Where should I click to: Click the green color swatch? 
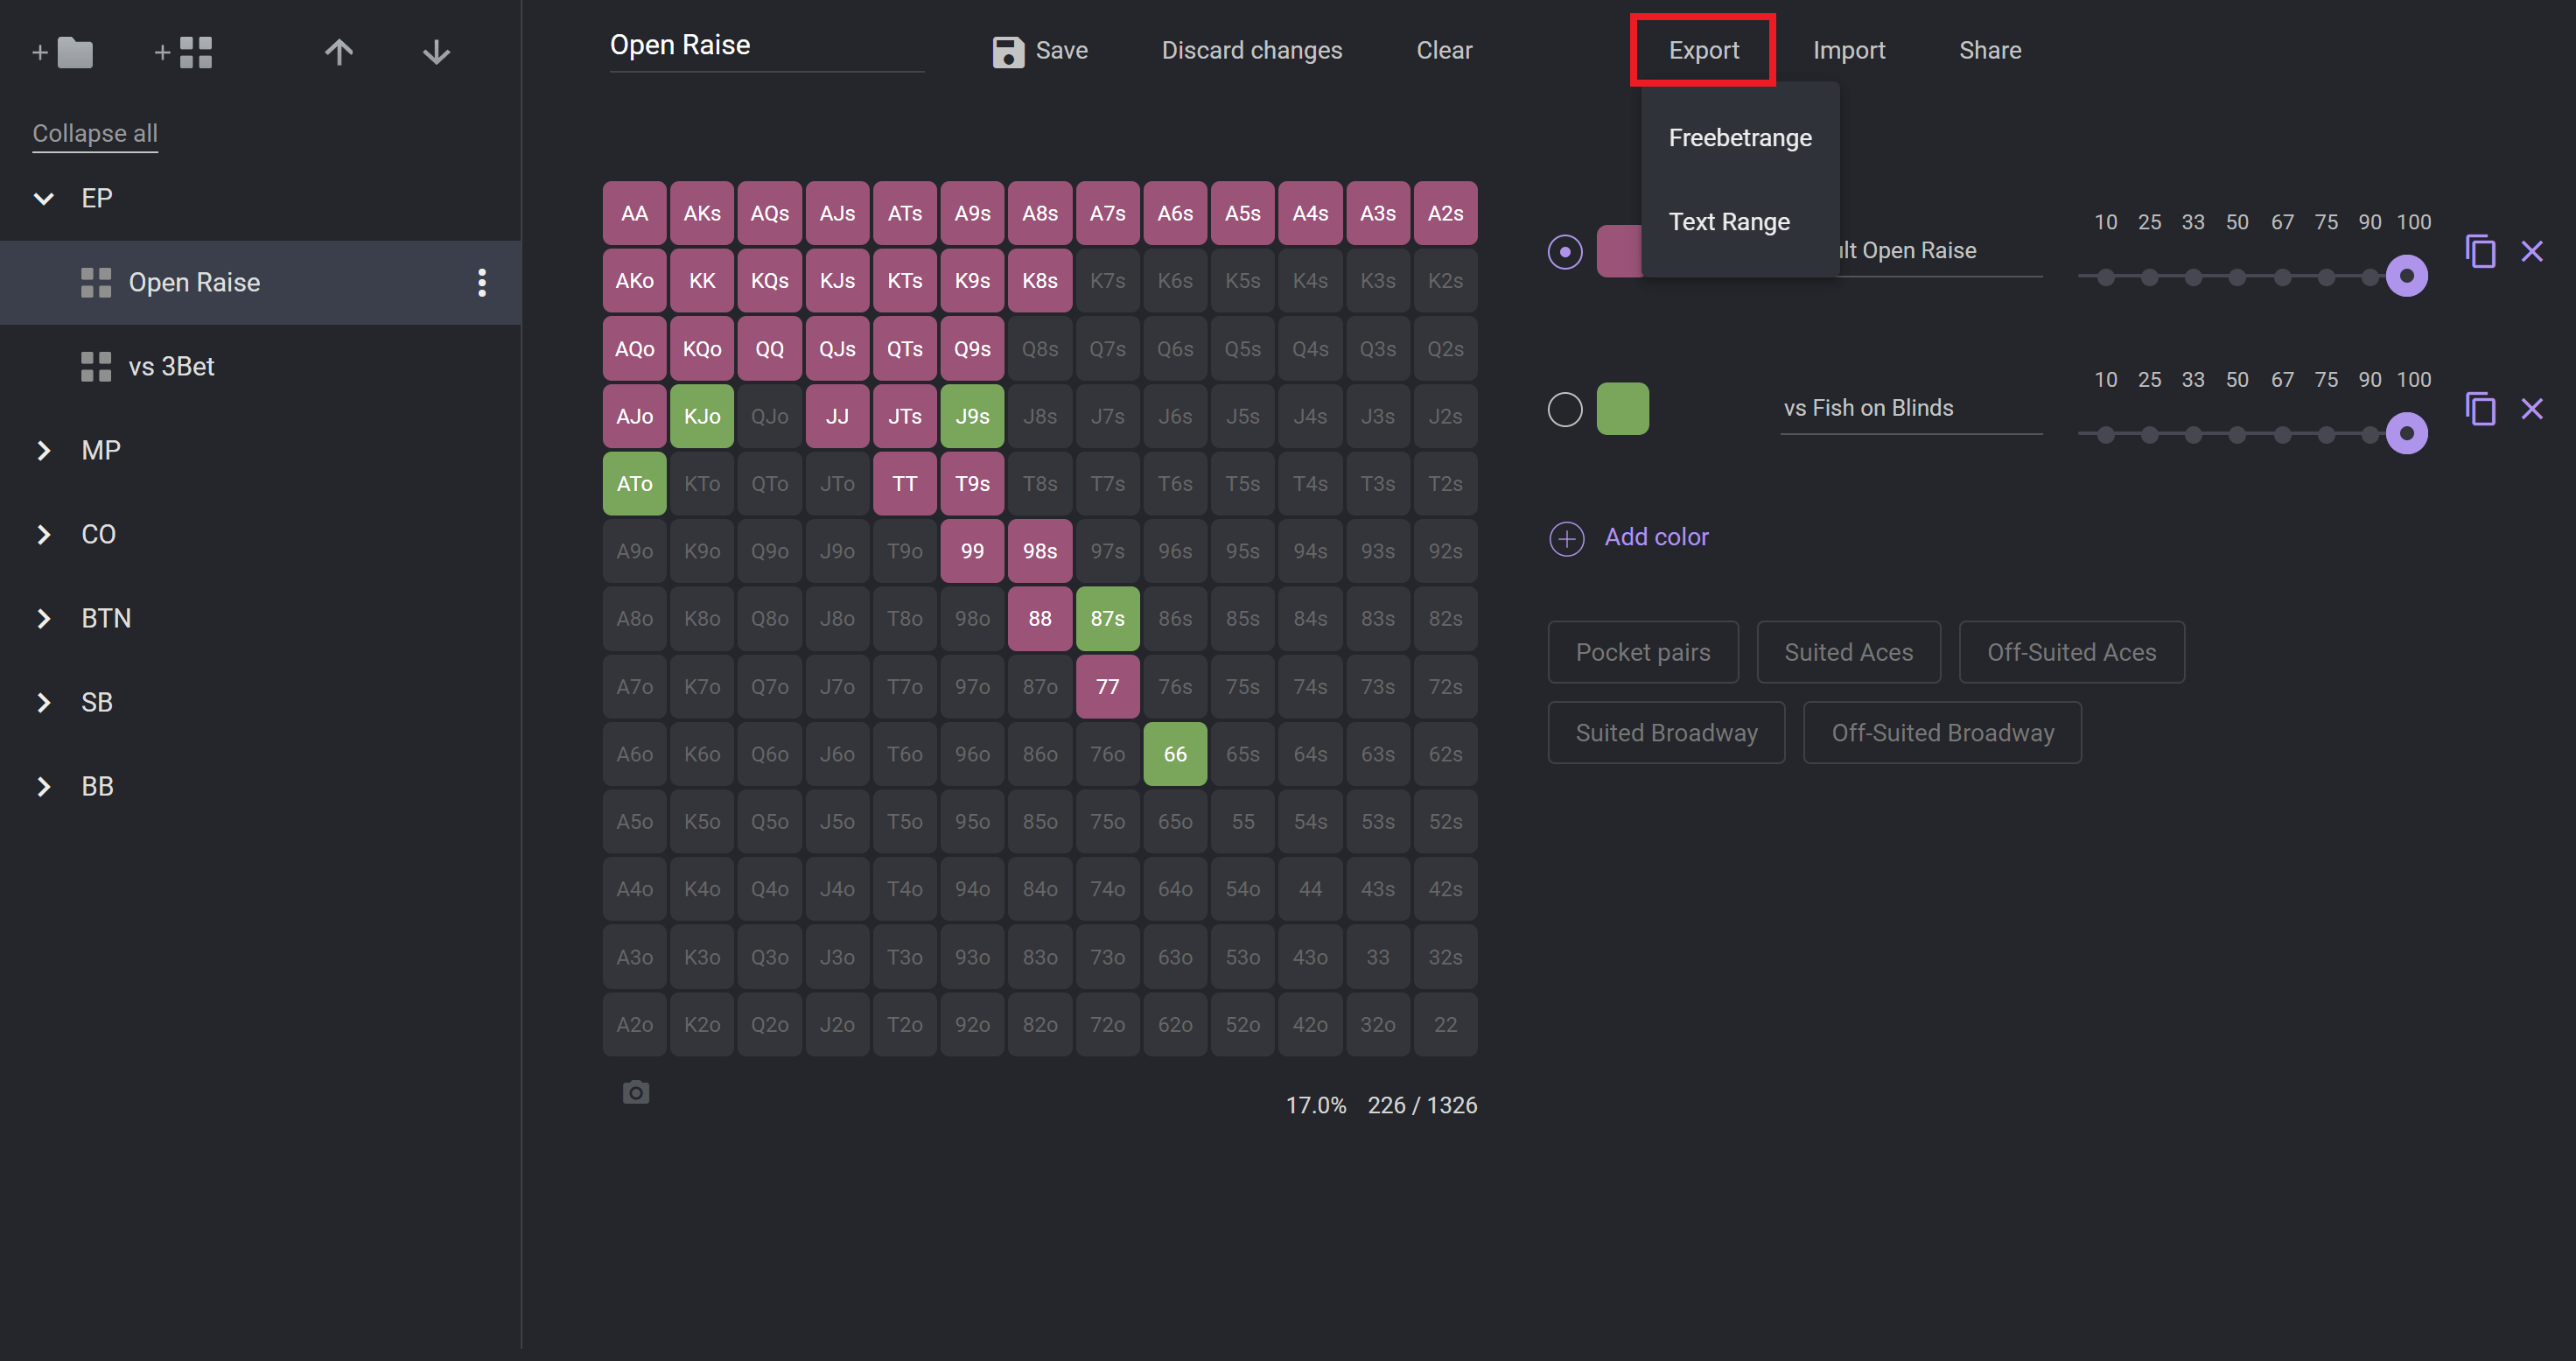1622,409
